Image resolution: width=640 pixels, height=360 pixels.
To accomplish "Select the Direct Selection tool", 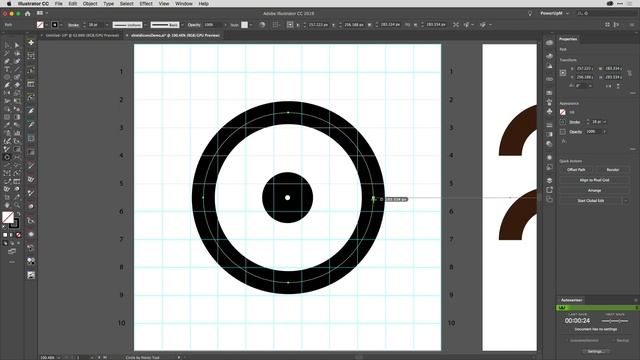I will coord(17,45).
